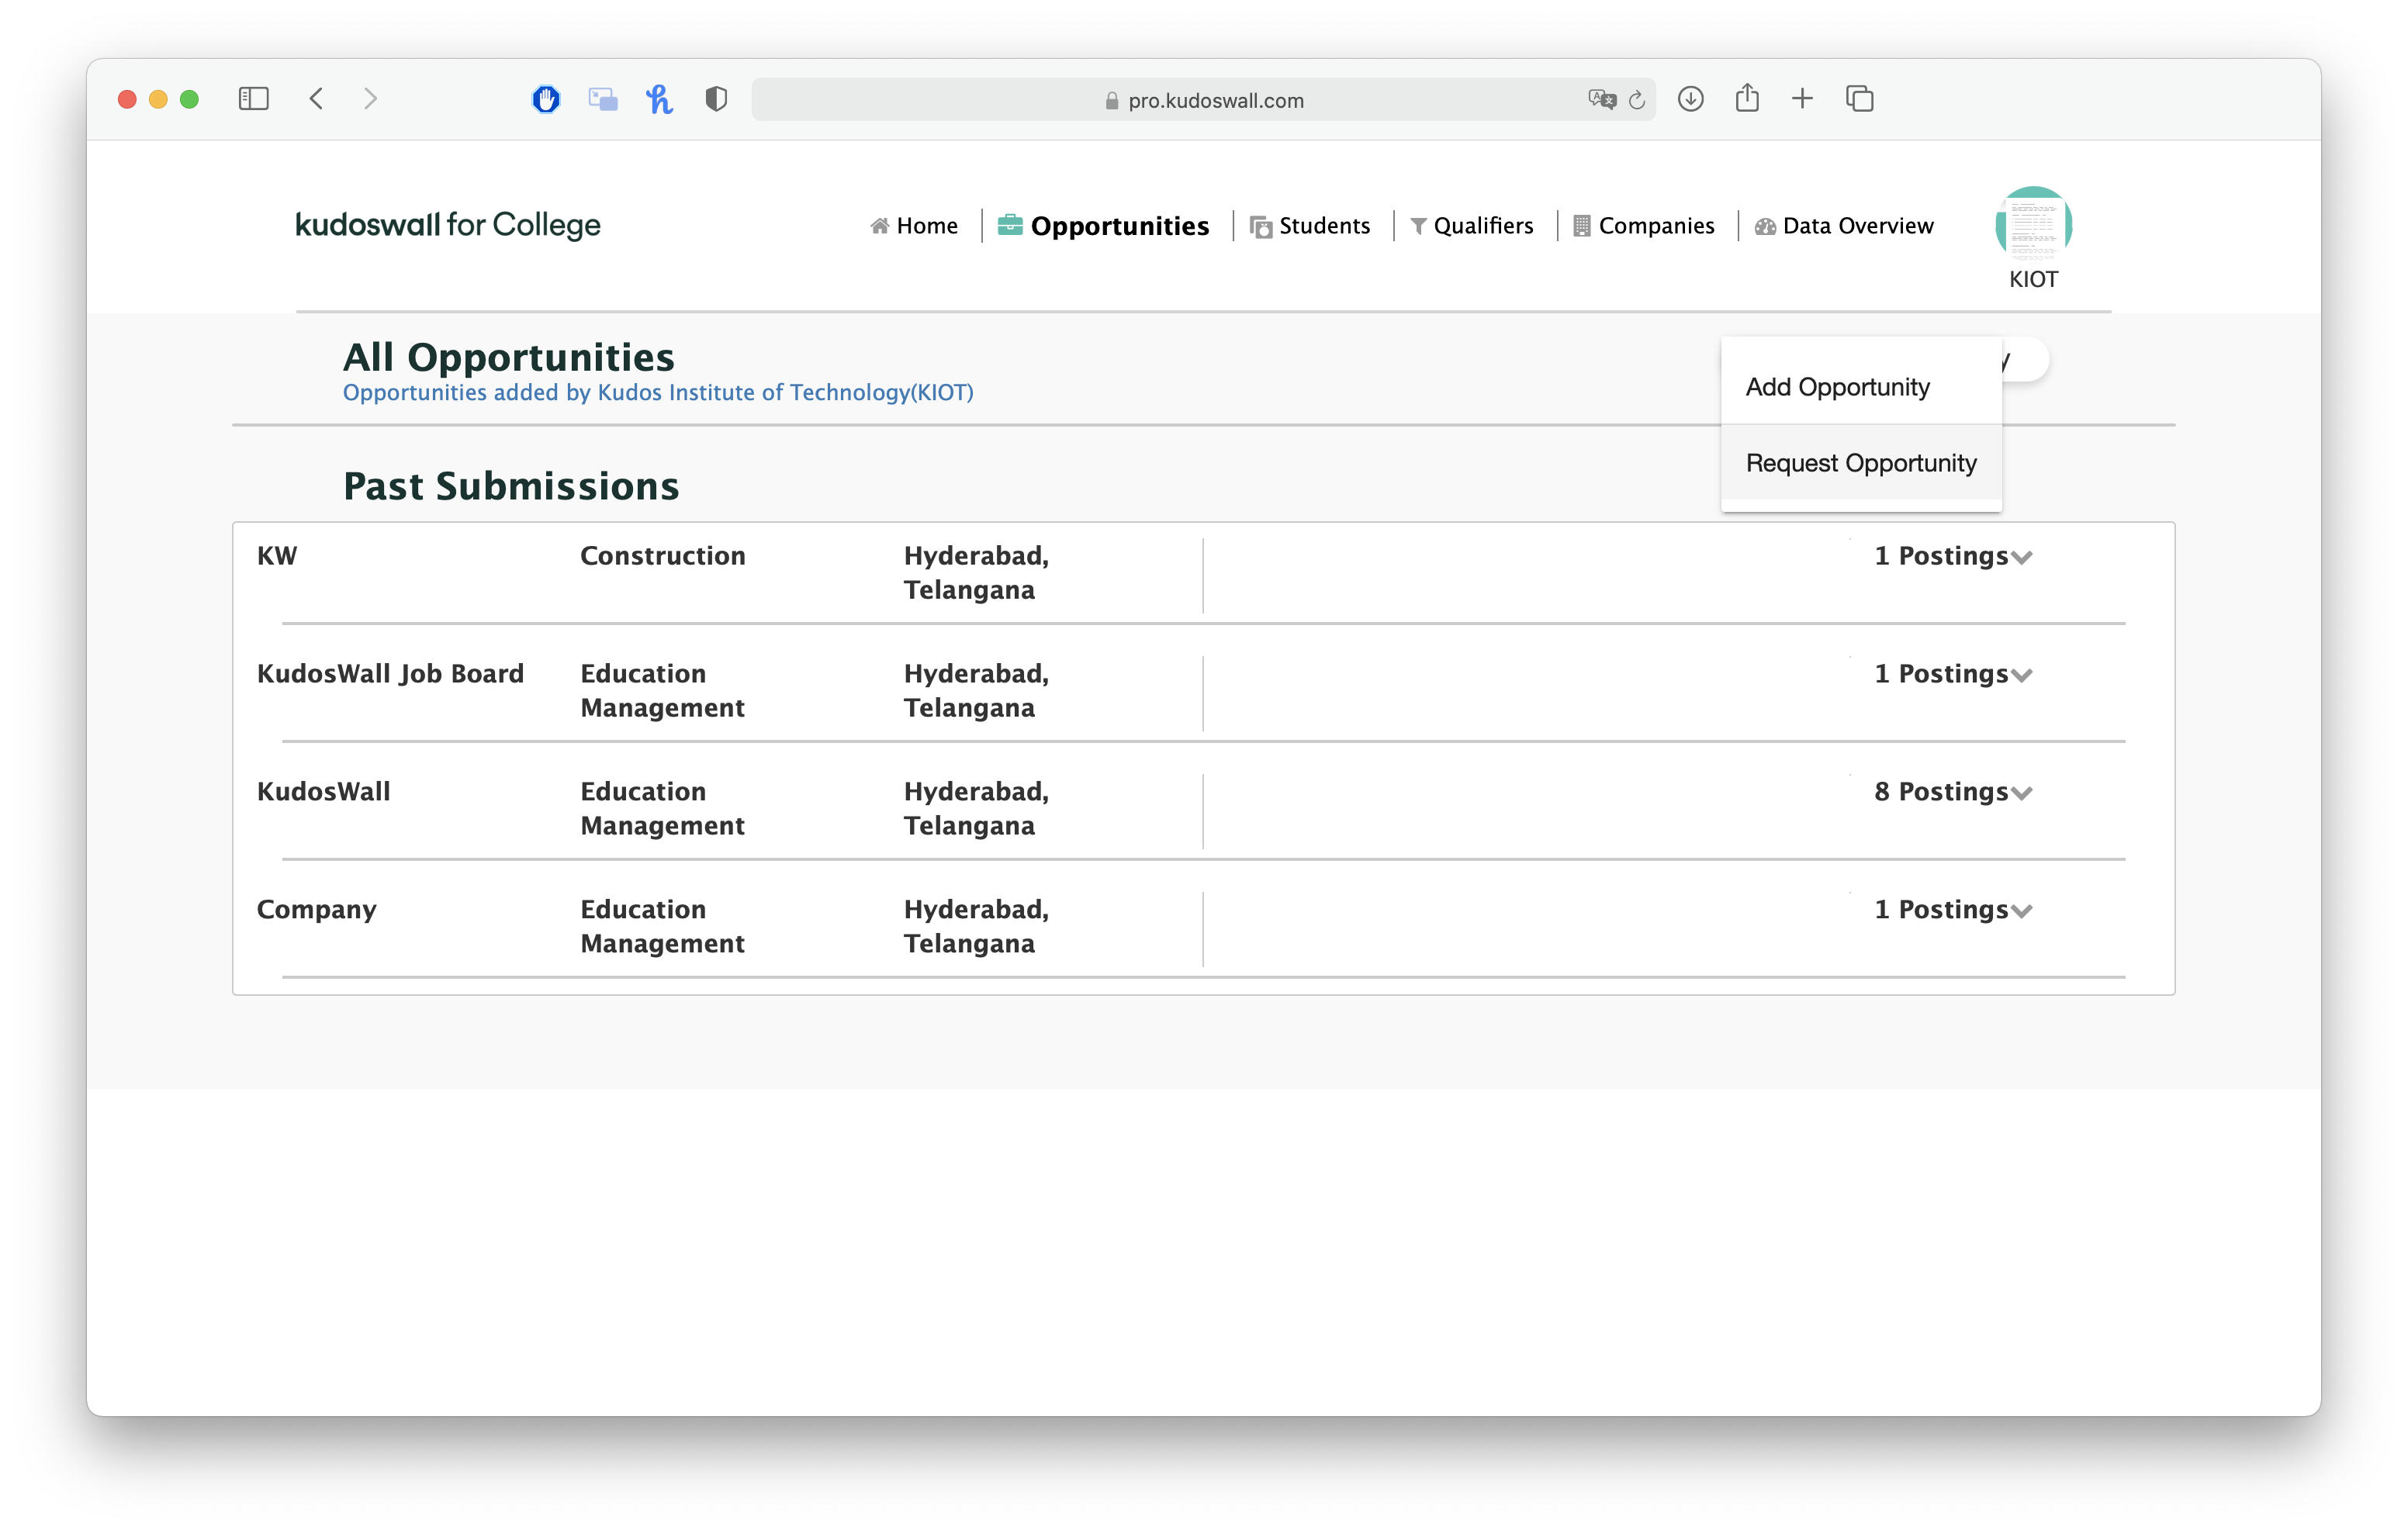Go forward with the browser forward arrow
This screenshot has height=1531, width=2408.
370,98
